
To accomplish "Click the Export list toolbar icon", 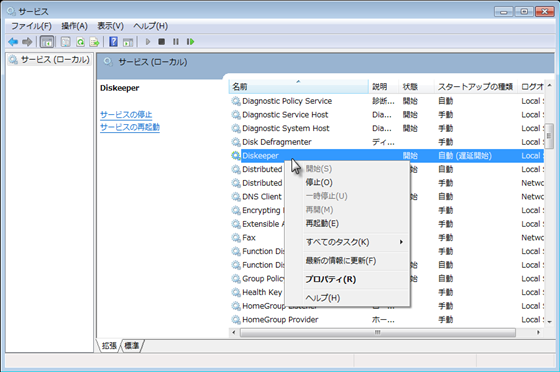I will pos(94,42).
